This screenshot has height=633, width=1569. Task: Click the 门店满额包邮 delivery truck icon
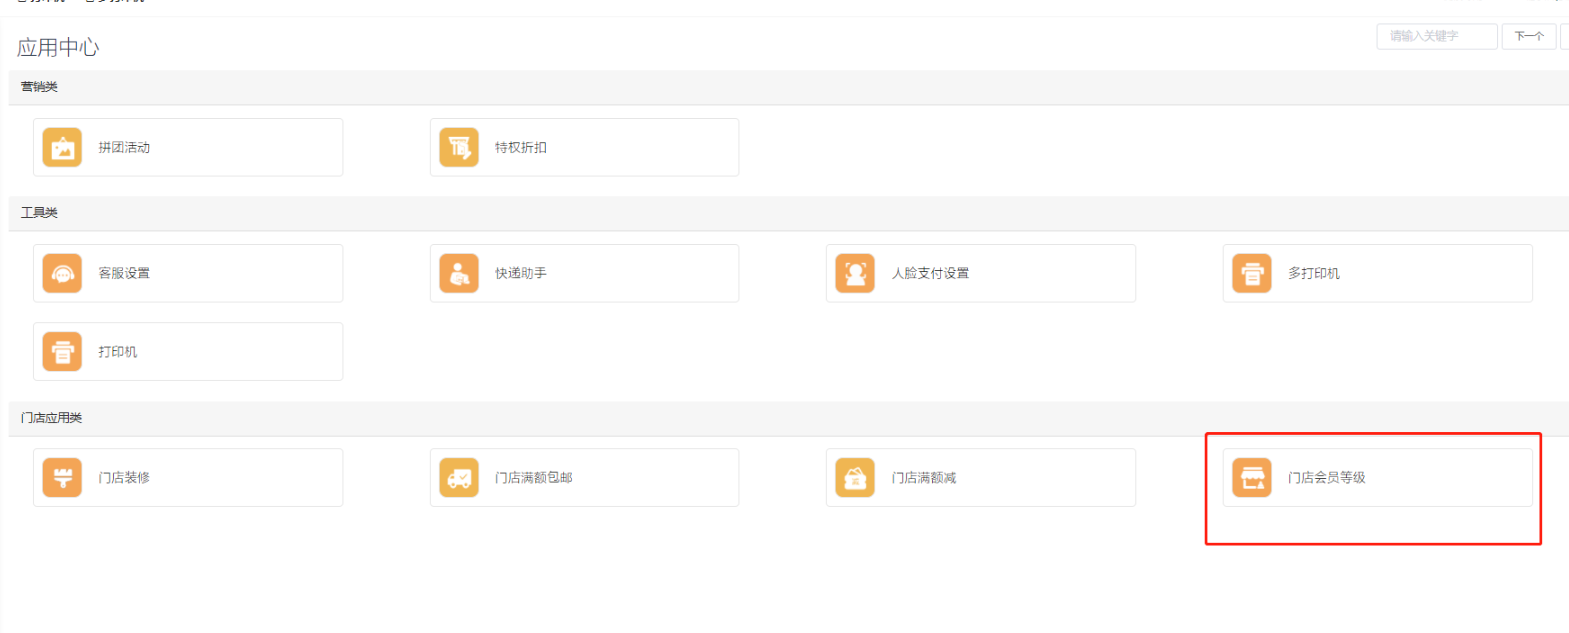[x=459, y=478]
